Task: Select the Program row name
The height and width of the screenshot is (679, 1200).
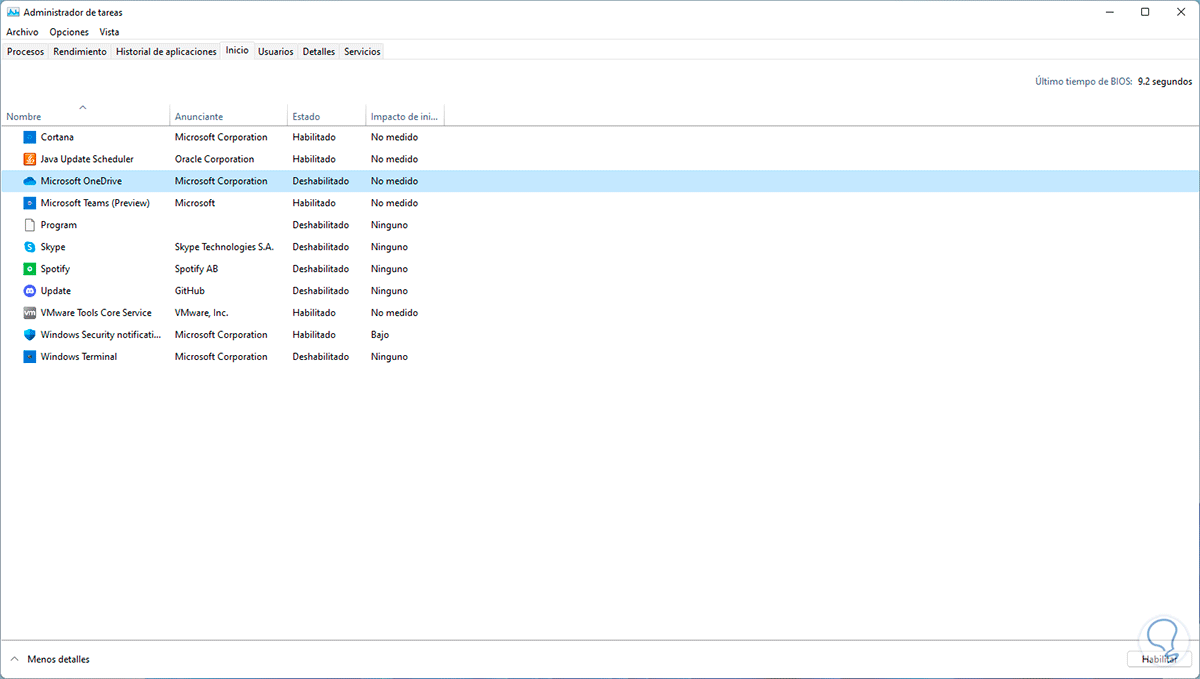Action: [58, 225]
